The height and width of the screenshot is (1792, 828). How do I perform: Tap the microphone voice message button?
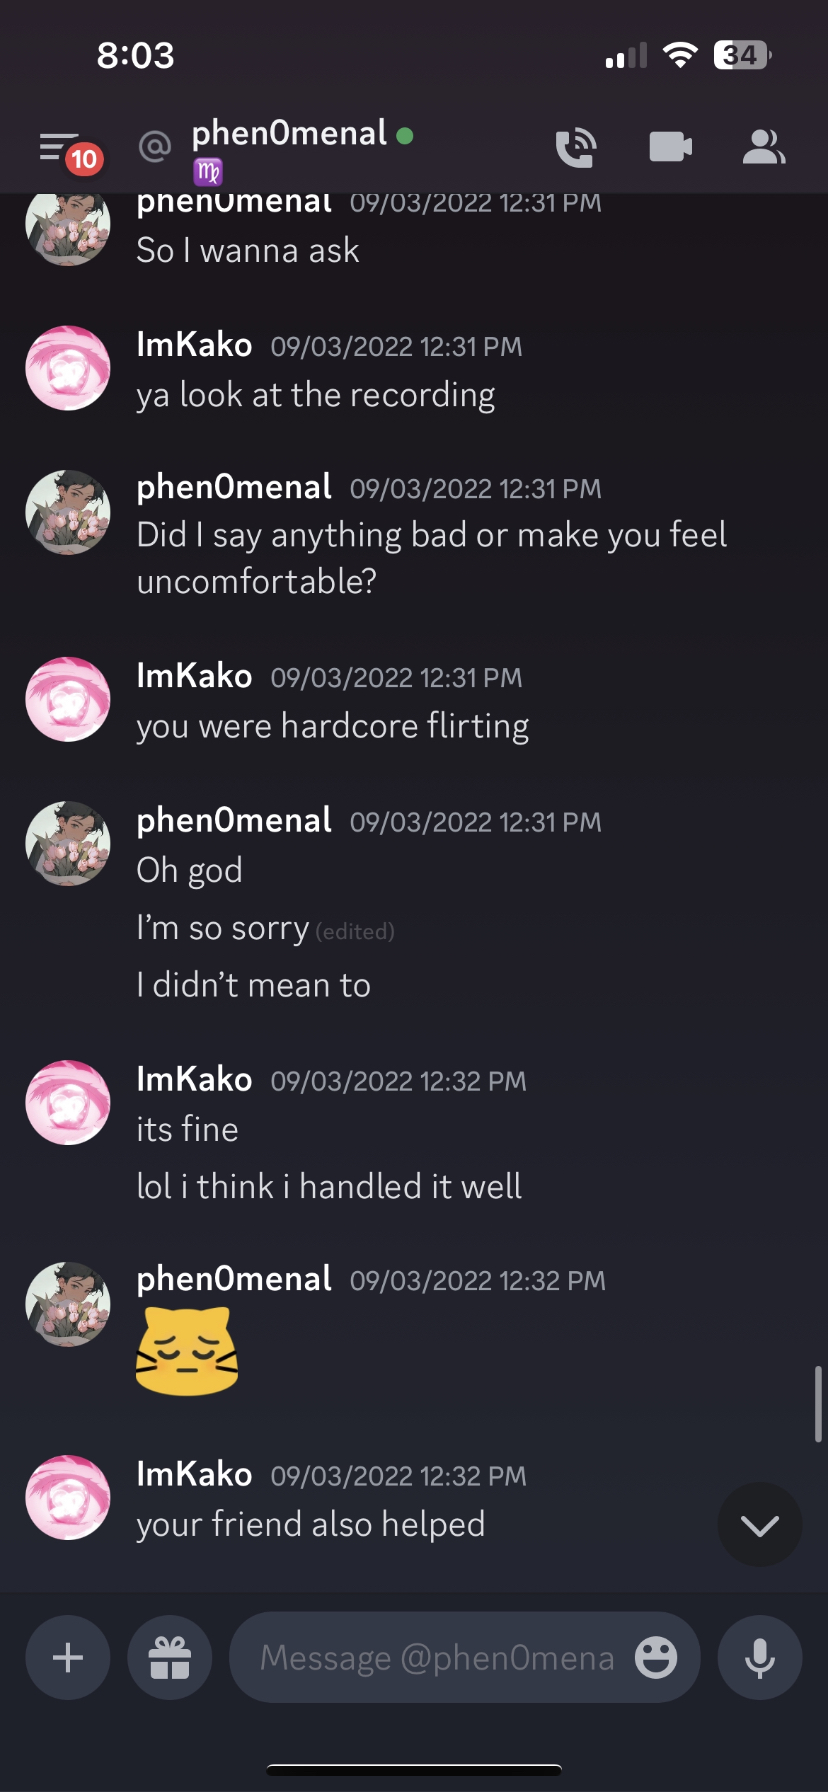click(x=760, y=1658)
